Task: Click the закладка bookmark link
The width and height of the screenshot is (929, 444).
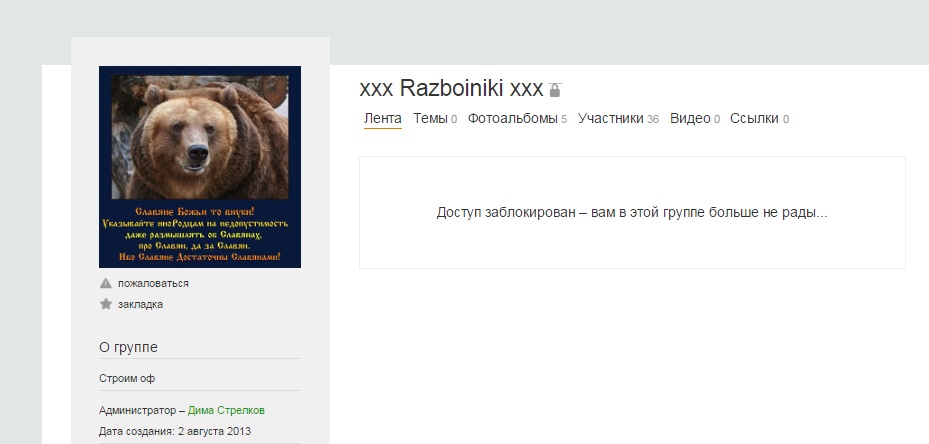Action: click(140, 305)
